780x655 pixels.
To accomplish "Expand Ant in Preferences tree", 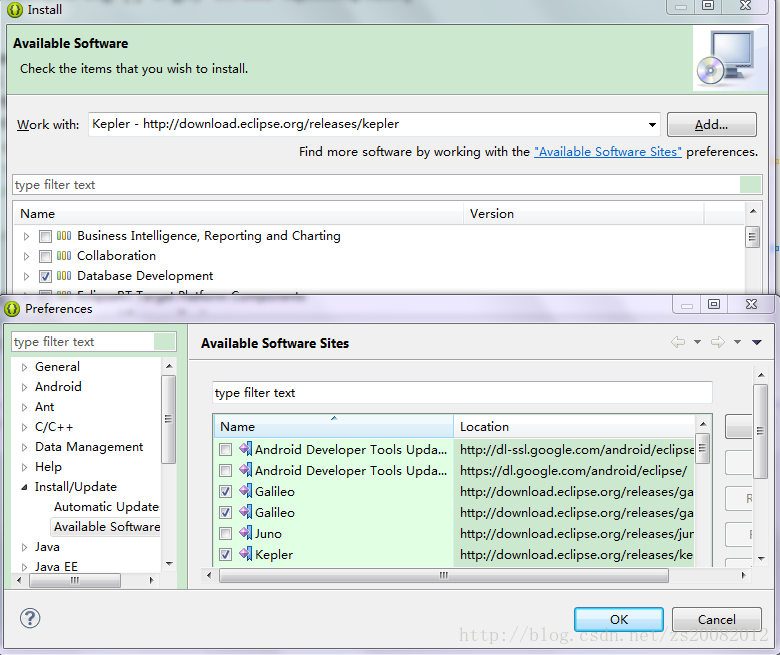I will (x=24, y=407).
